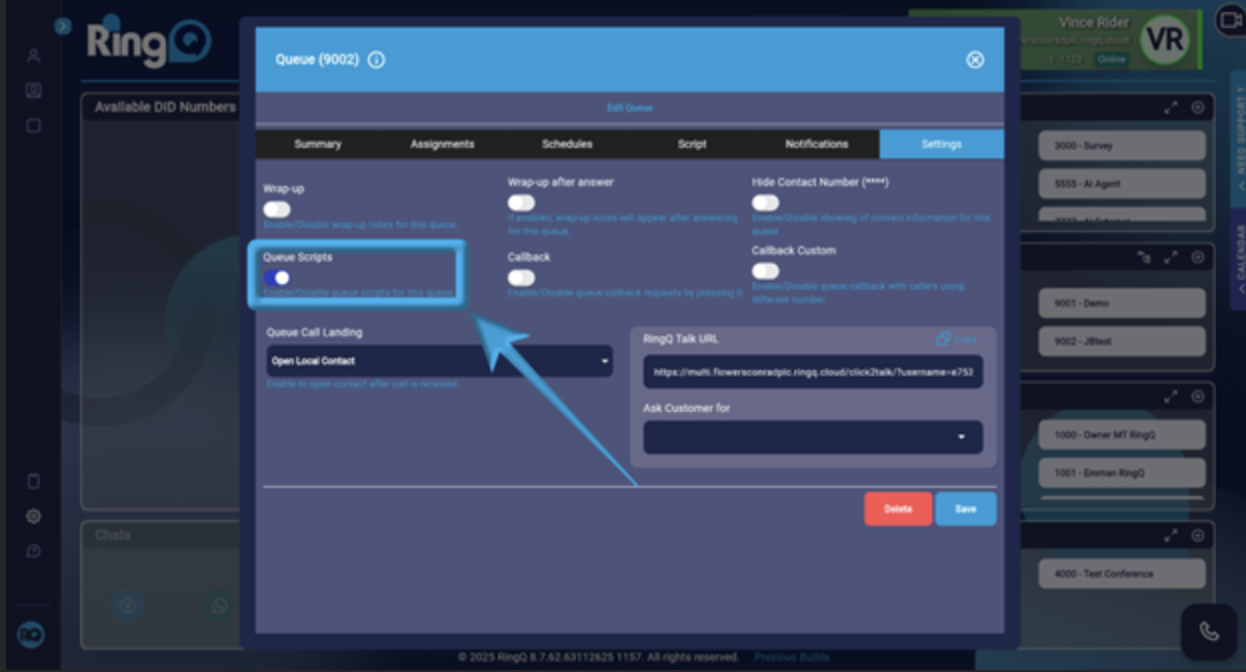
Task: Turn on the Callback toggle
Action: point(520,278)
